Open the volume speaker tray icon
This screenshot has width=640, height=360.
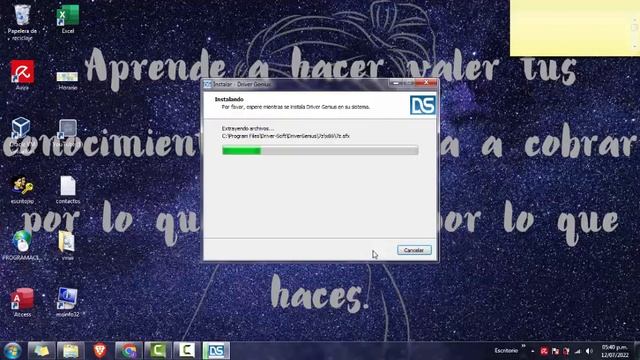coord(589,351)
